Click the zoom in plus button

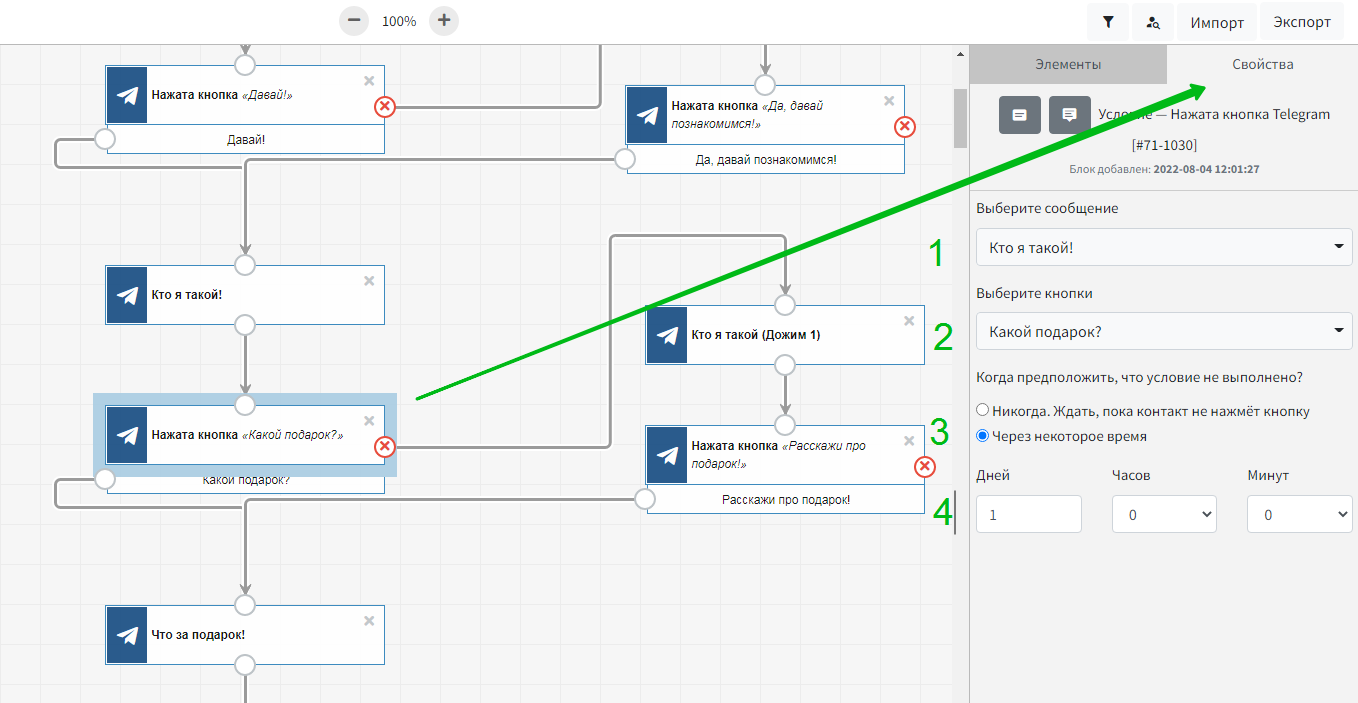click(444, 21)
